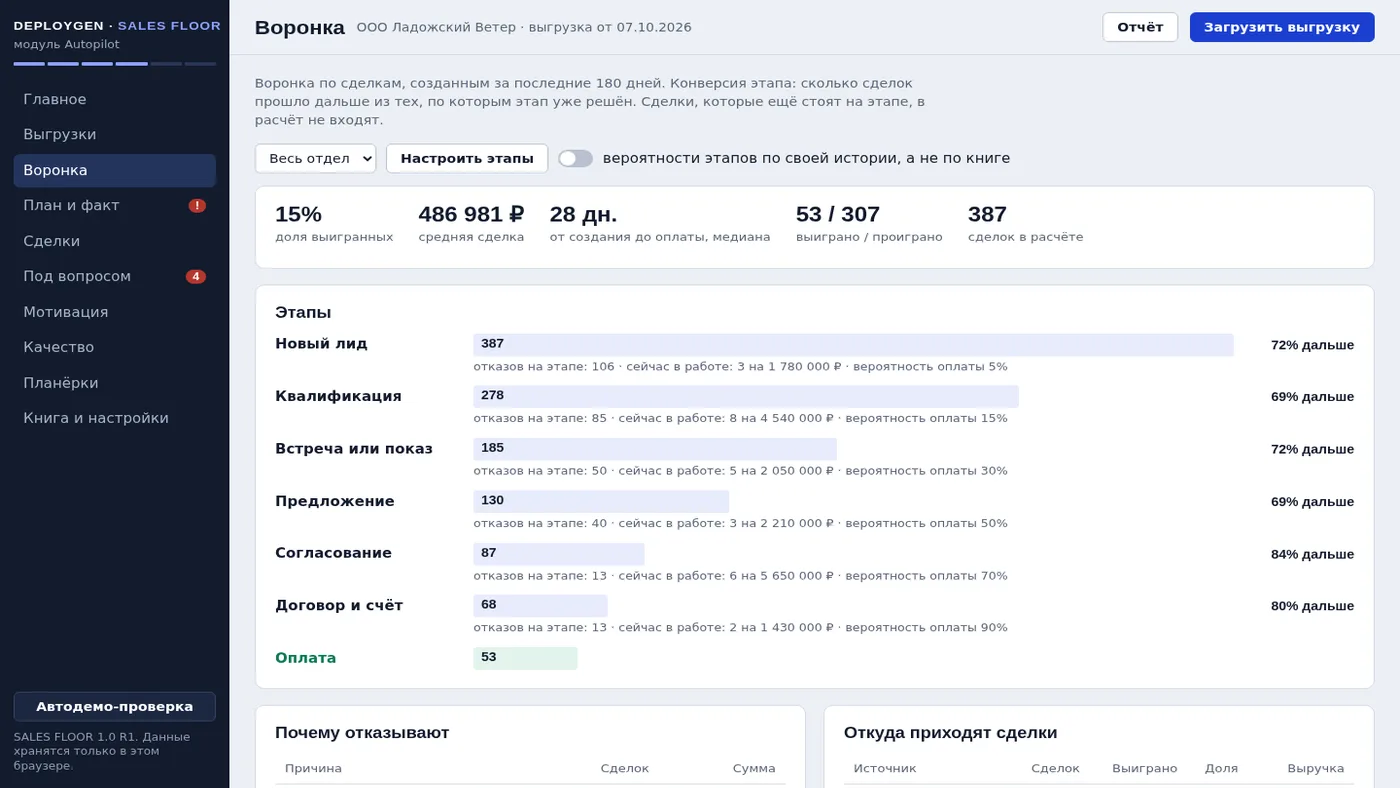Click the DEPLOYGEN · SALES FLOOR logo text
This screenshot has width=1400, height=788.
[117, 26]
